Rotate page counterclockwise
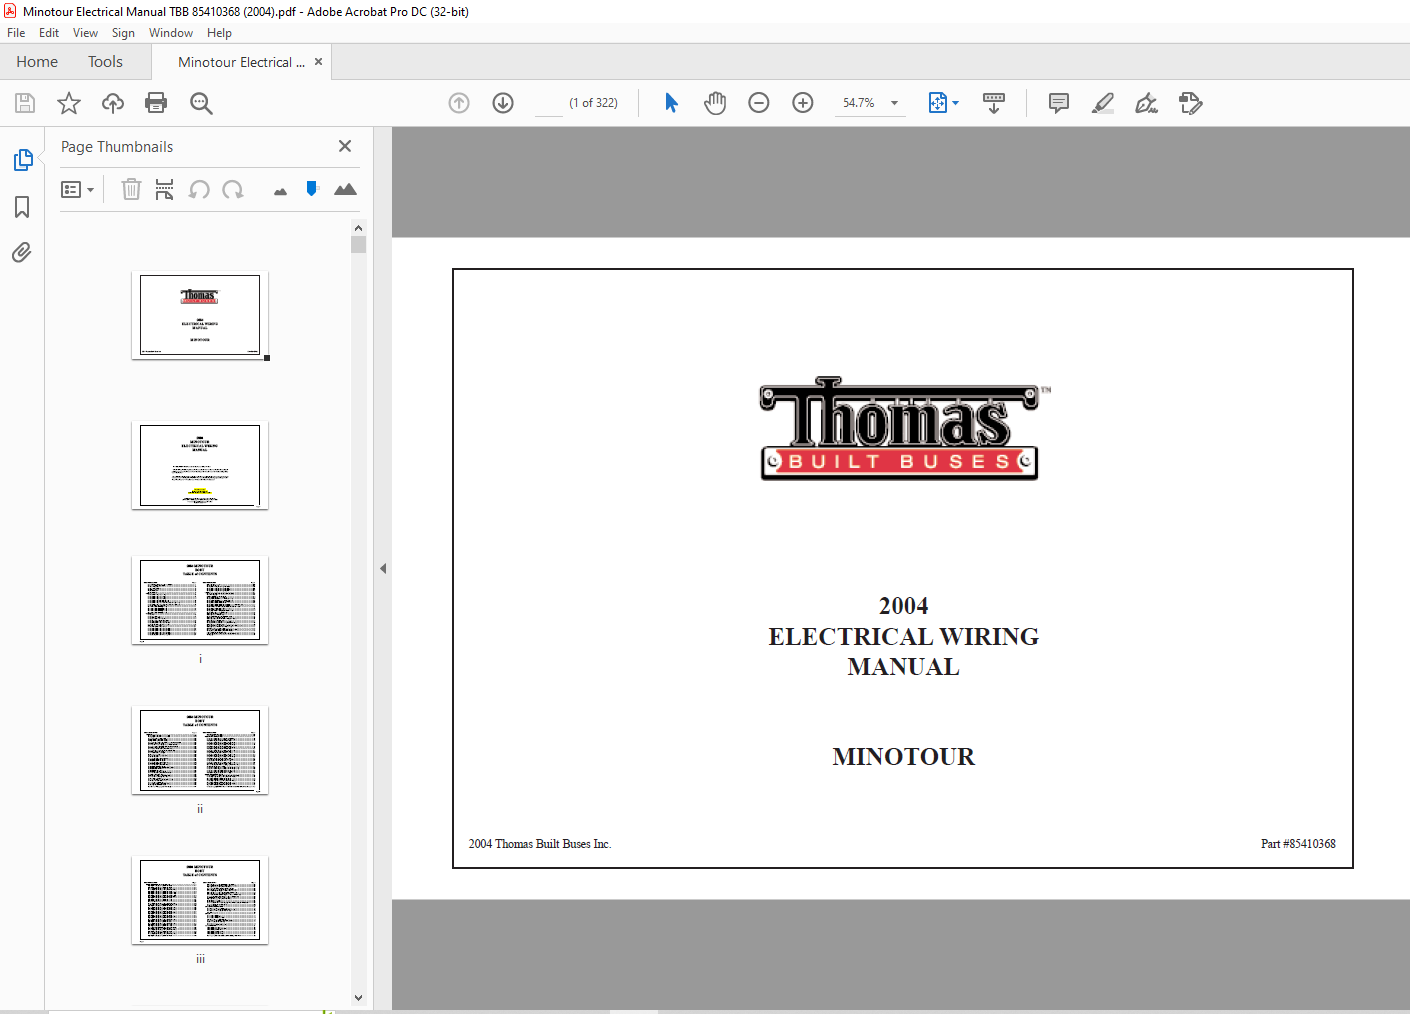The height and width of the screenshot is (1014, 1410). pyautogui.click(x=199, y=189)
